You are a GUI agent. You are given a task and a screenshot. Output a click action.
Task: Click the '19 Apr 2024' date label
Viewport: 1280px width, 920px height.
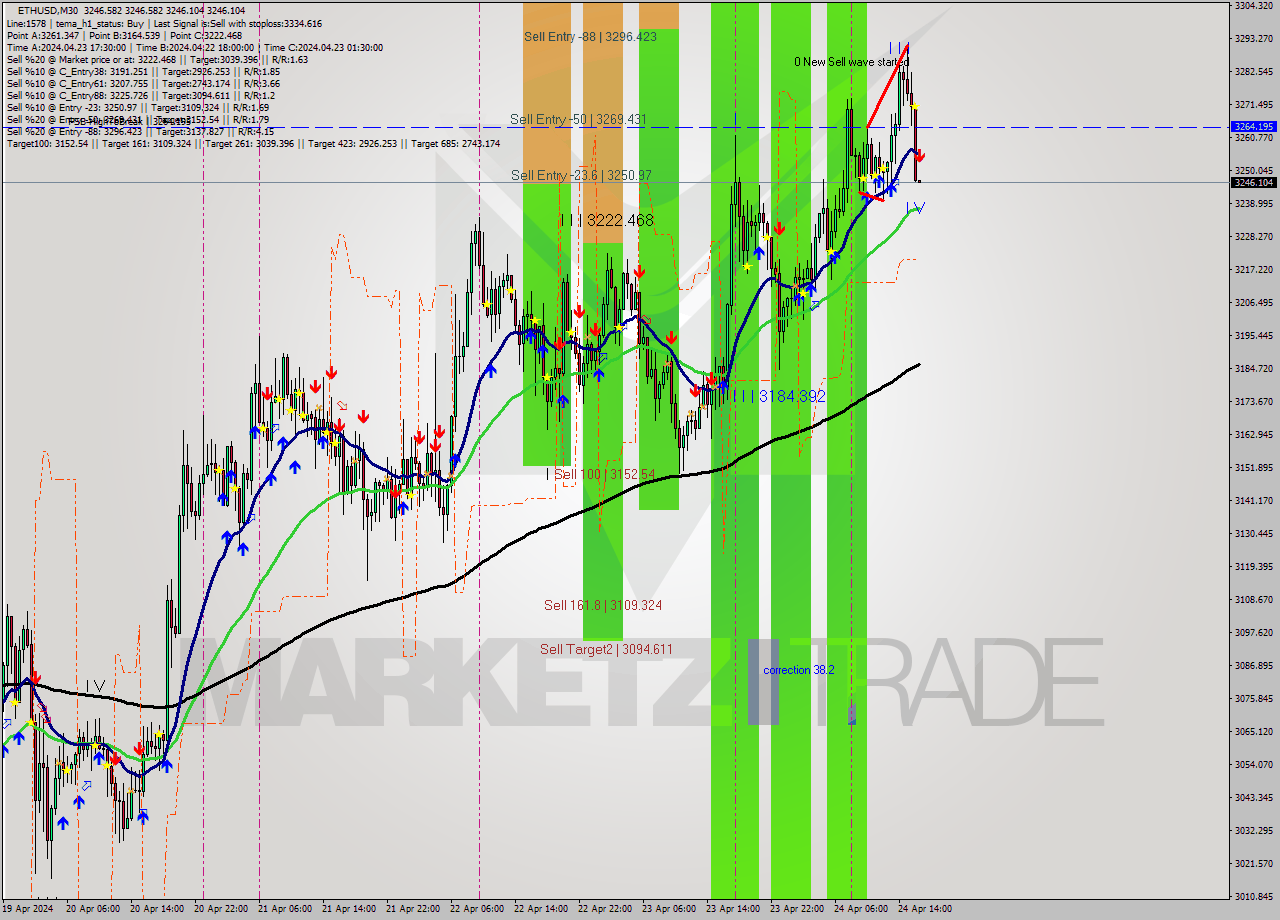point(27,909)
